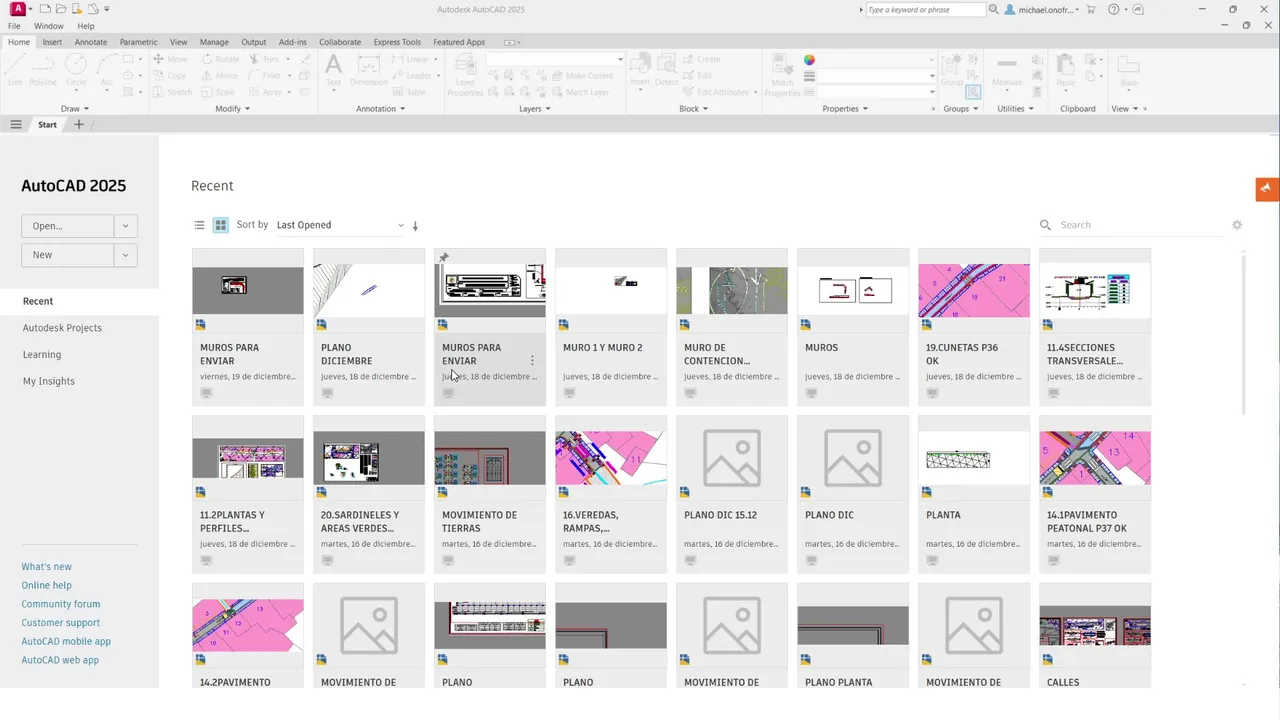
Task: Click the magnifier icon next to keyword search
Action: [994, 9]
